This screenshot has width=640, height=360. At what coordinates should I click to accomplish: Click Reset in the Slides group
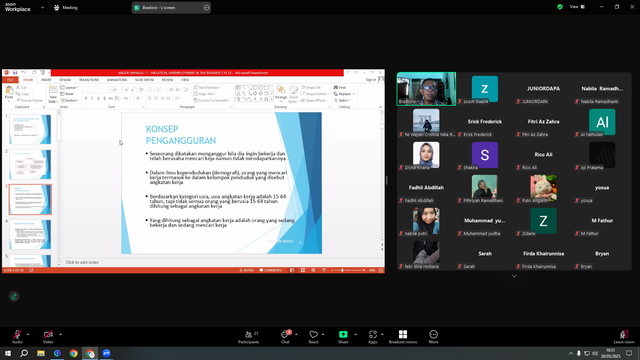click(67, 94)
